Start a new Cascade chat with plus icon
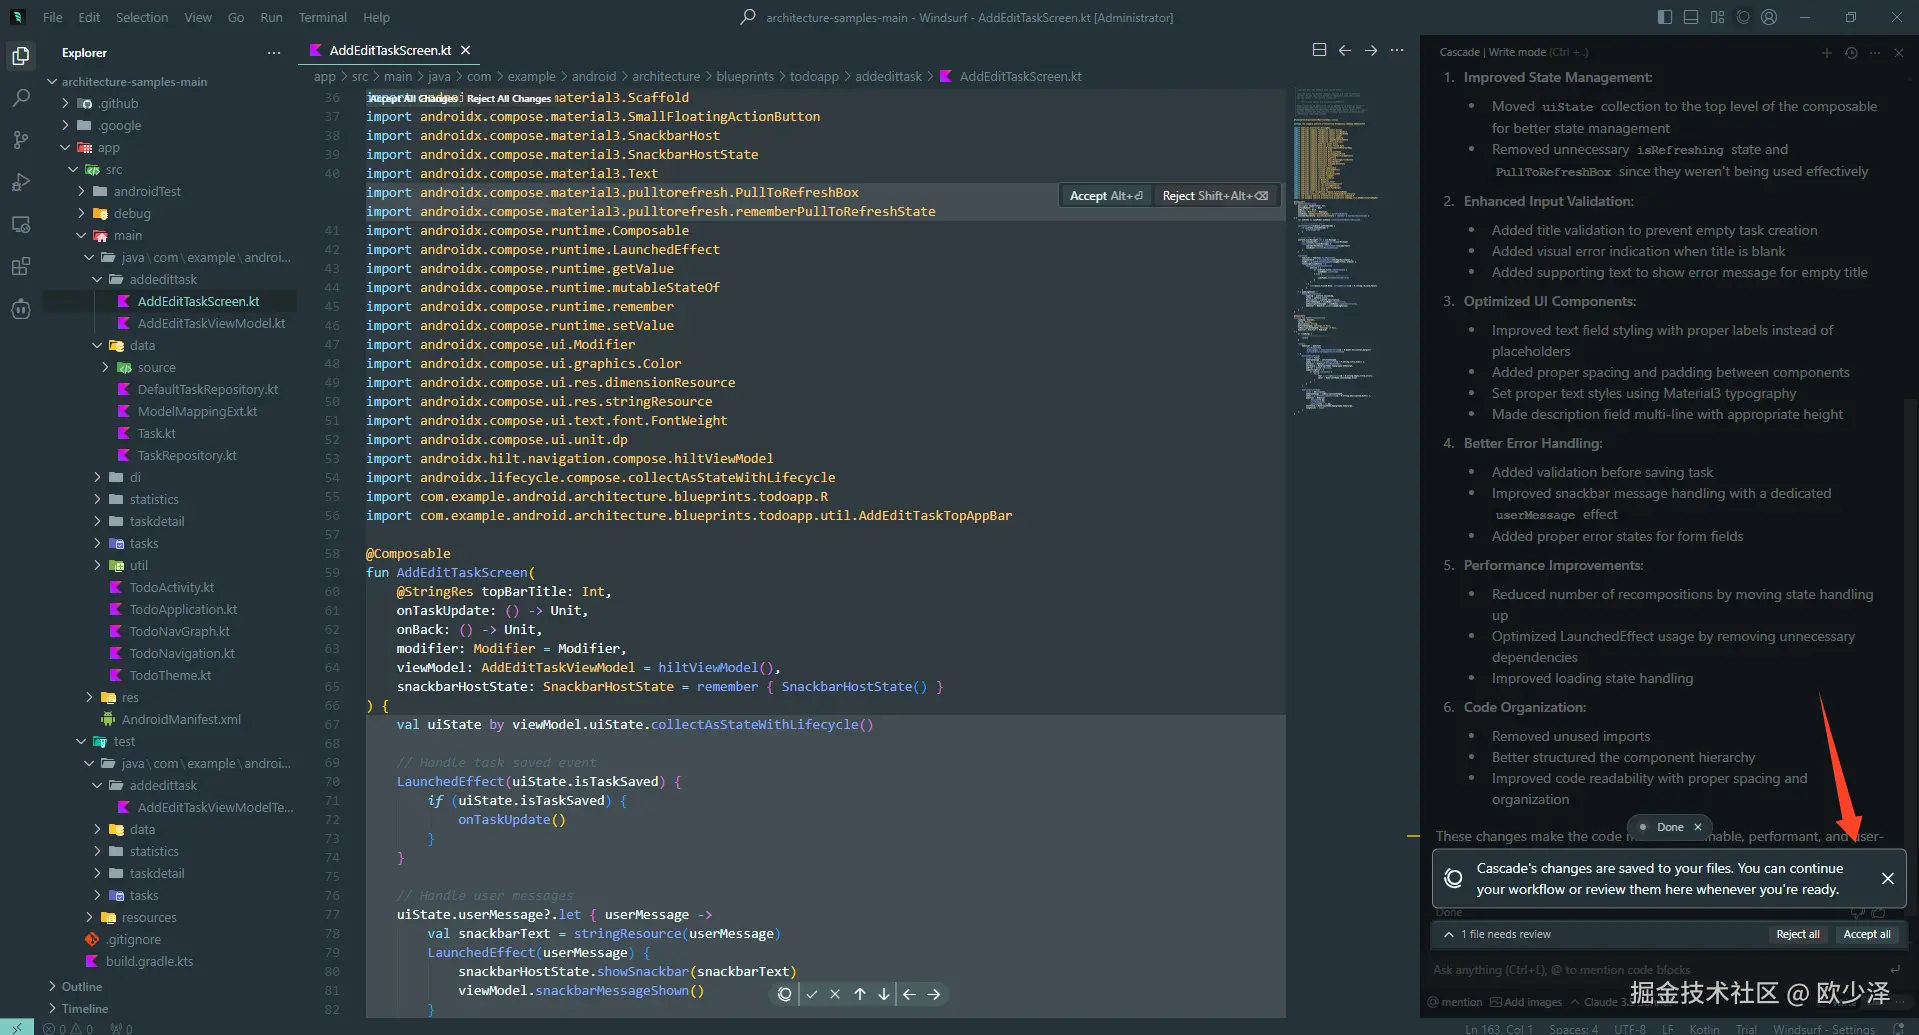Image resolution: width=1919 pixels, height=1035 pixels. coord(1826,53)
